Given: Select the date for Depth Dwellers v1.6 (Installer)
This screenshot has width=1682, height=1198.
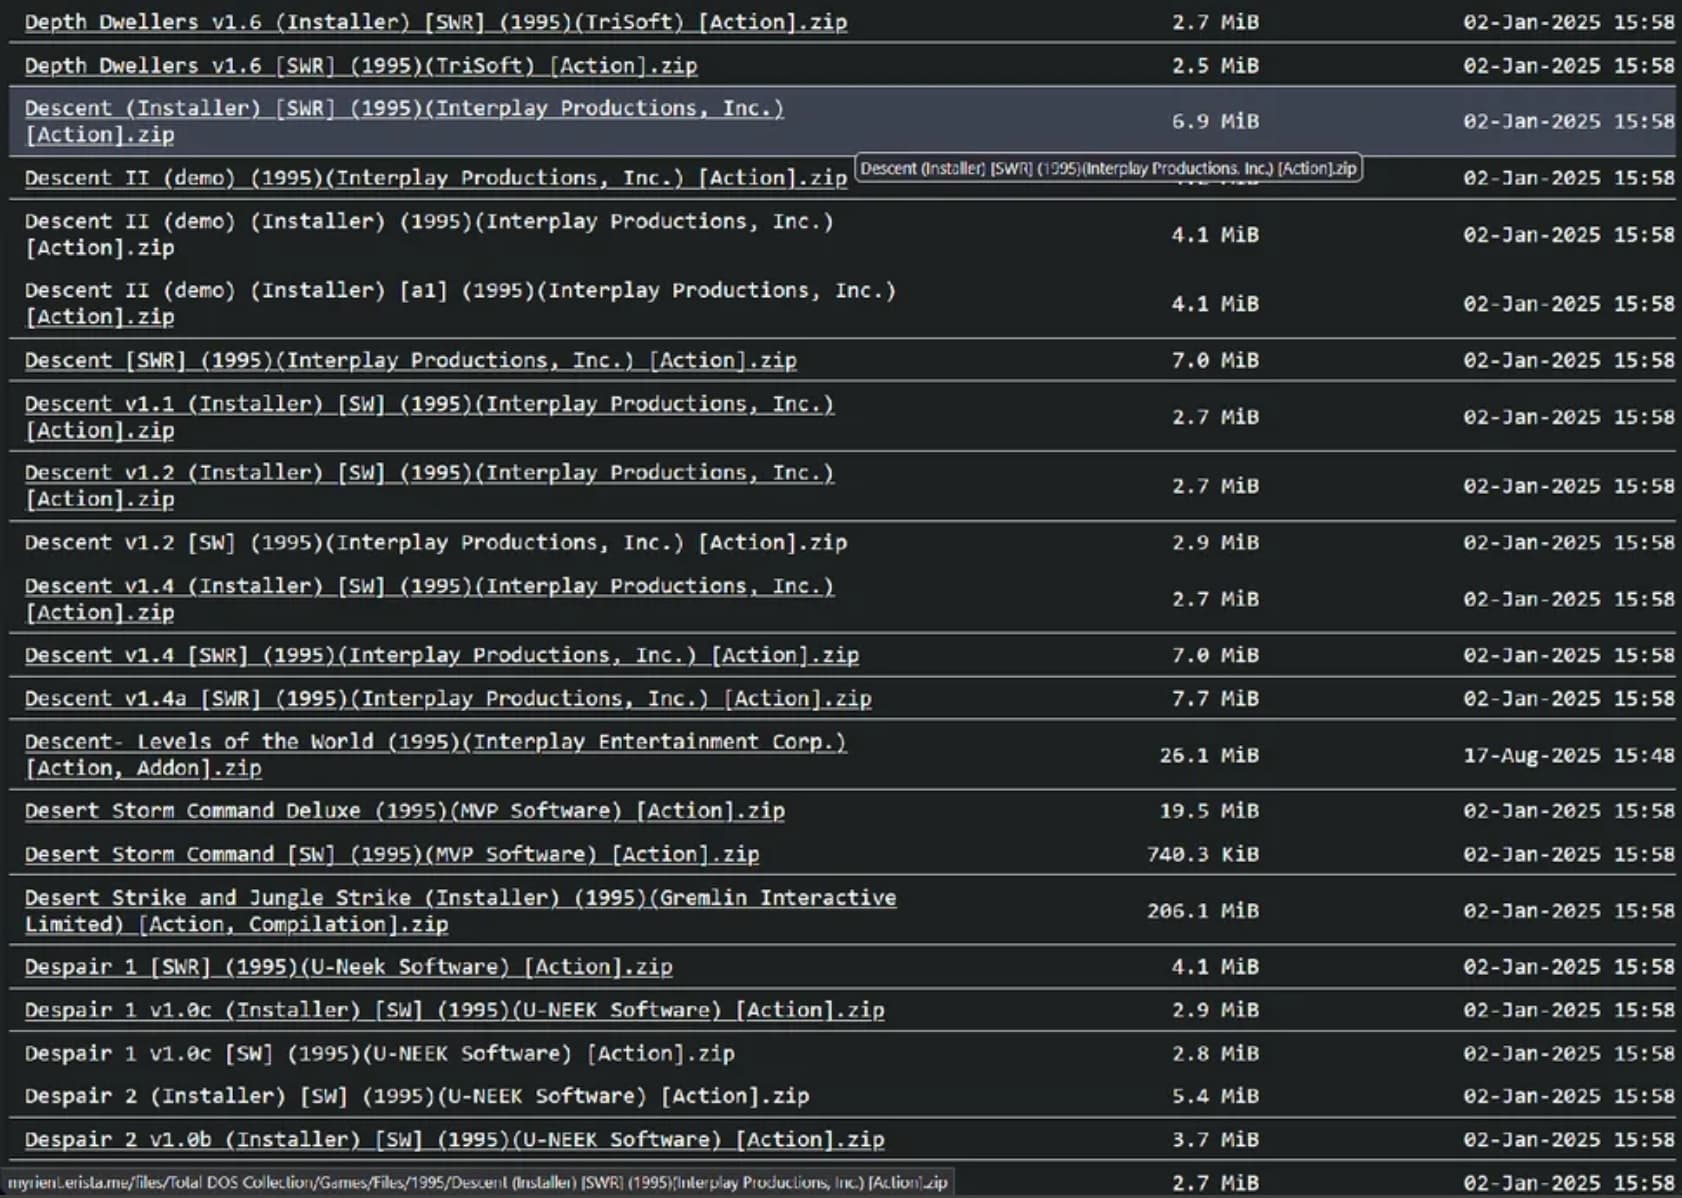Looking at the screenshot, I should (1569, 22).
